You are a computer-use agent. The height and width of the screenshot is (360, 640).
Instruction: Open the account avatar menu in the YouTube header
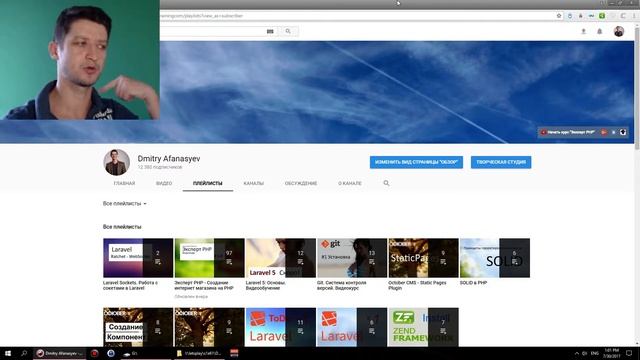click(619, 31)
